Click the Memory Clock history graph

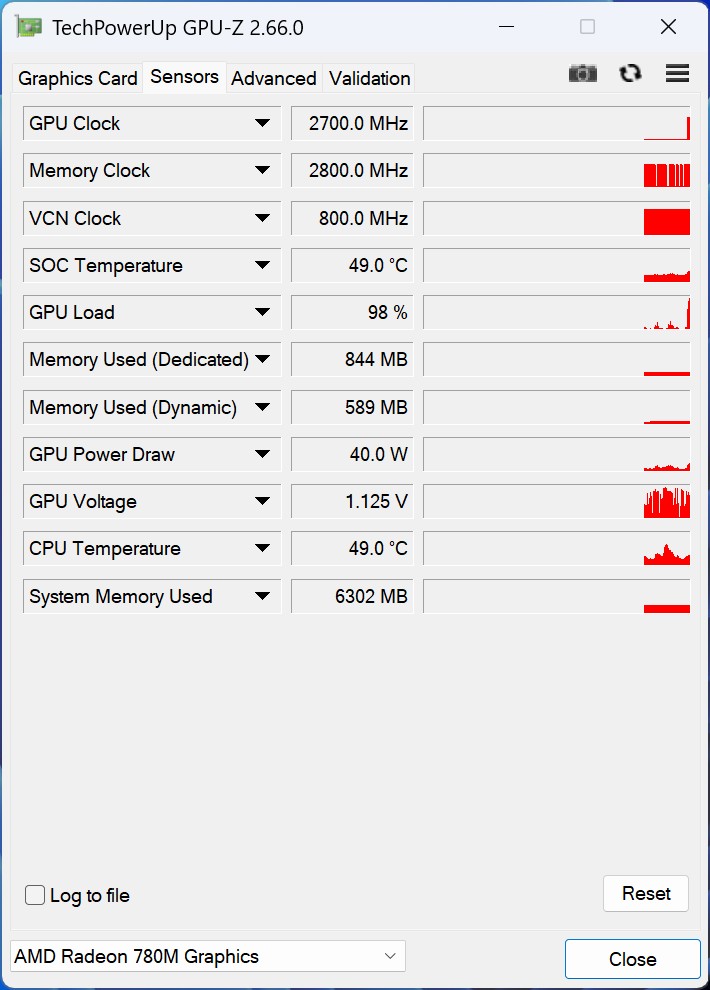pyautogui.click(x=556, y=171)
